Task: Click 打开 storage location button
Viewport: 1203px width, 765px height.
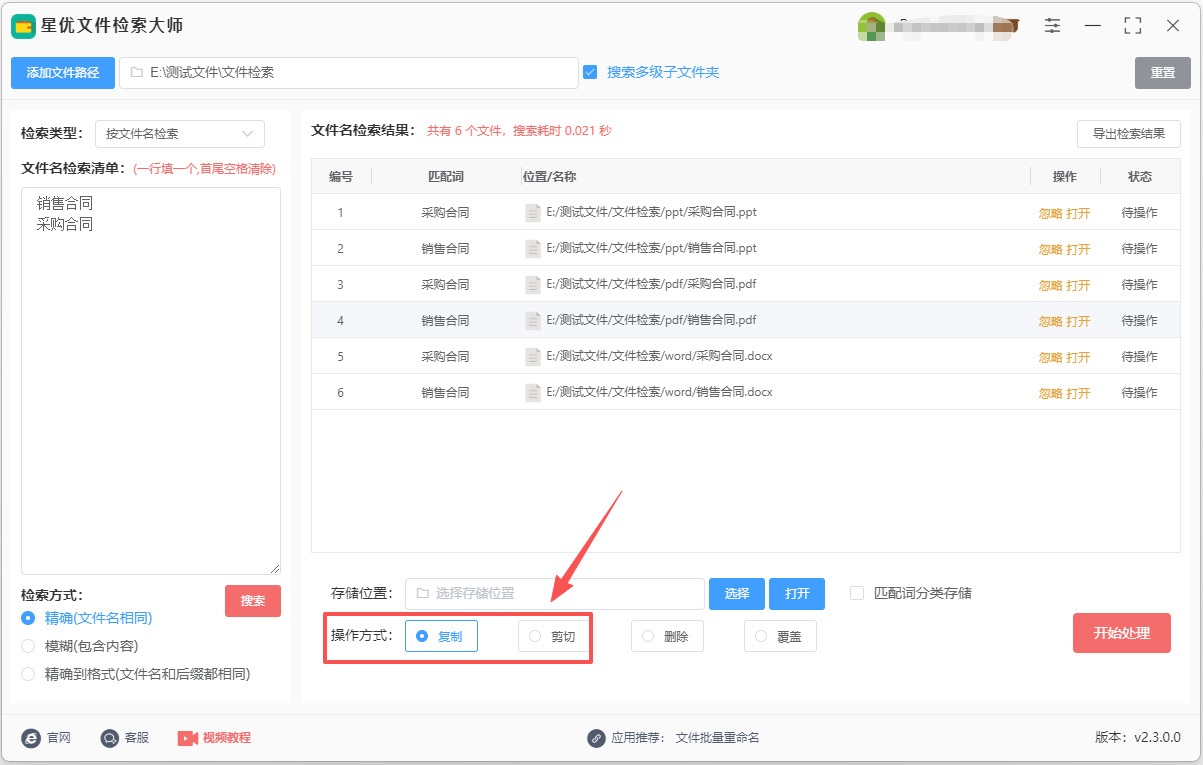Action: click(x=797, y=594)
